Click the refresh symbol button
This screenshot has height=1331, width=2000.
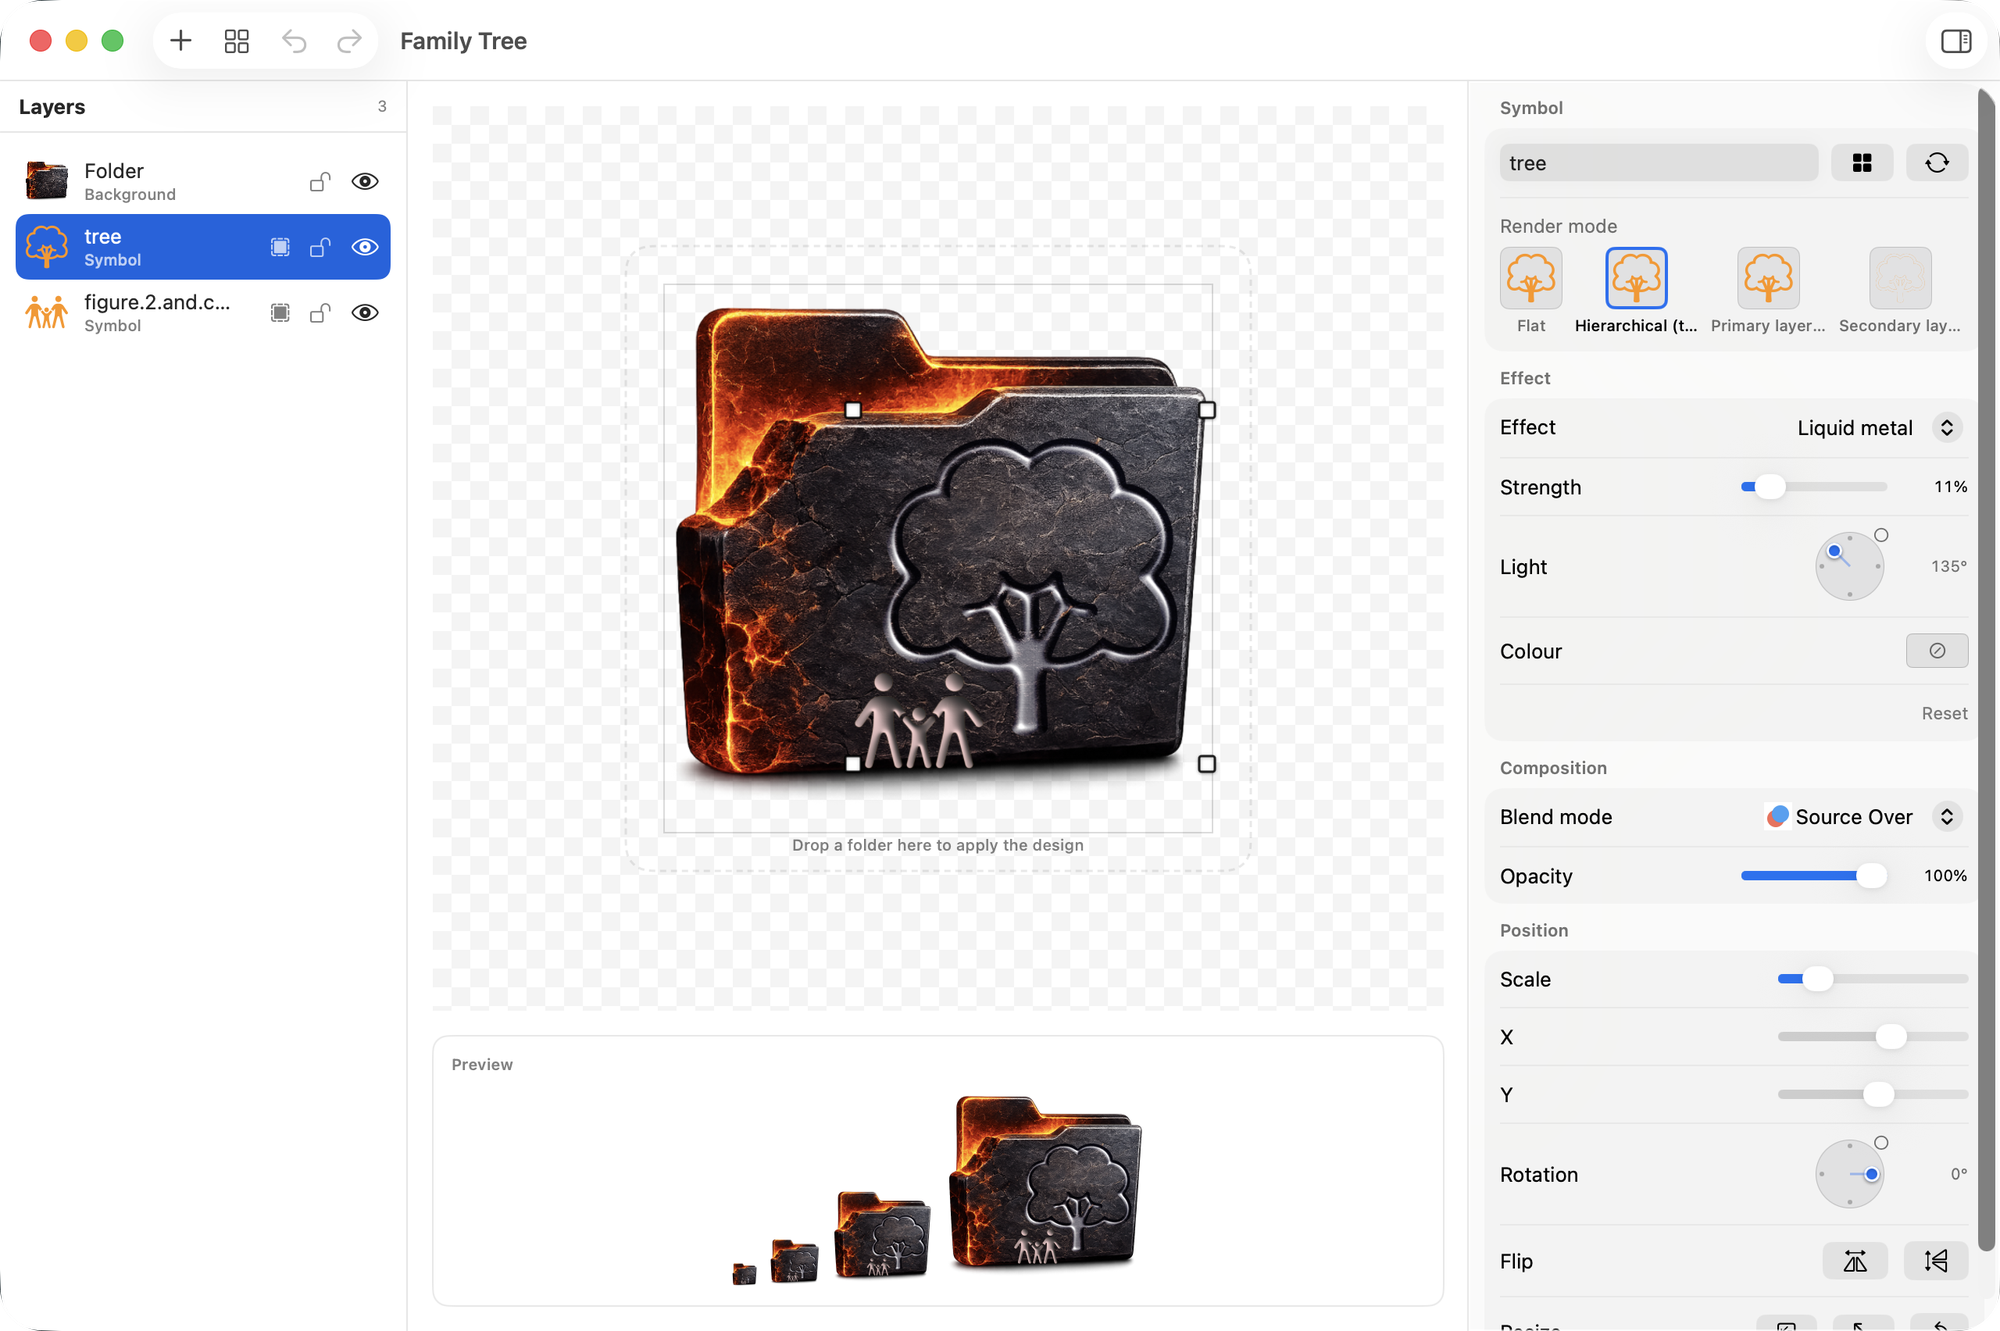pos(1936,163)
